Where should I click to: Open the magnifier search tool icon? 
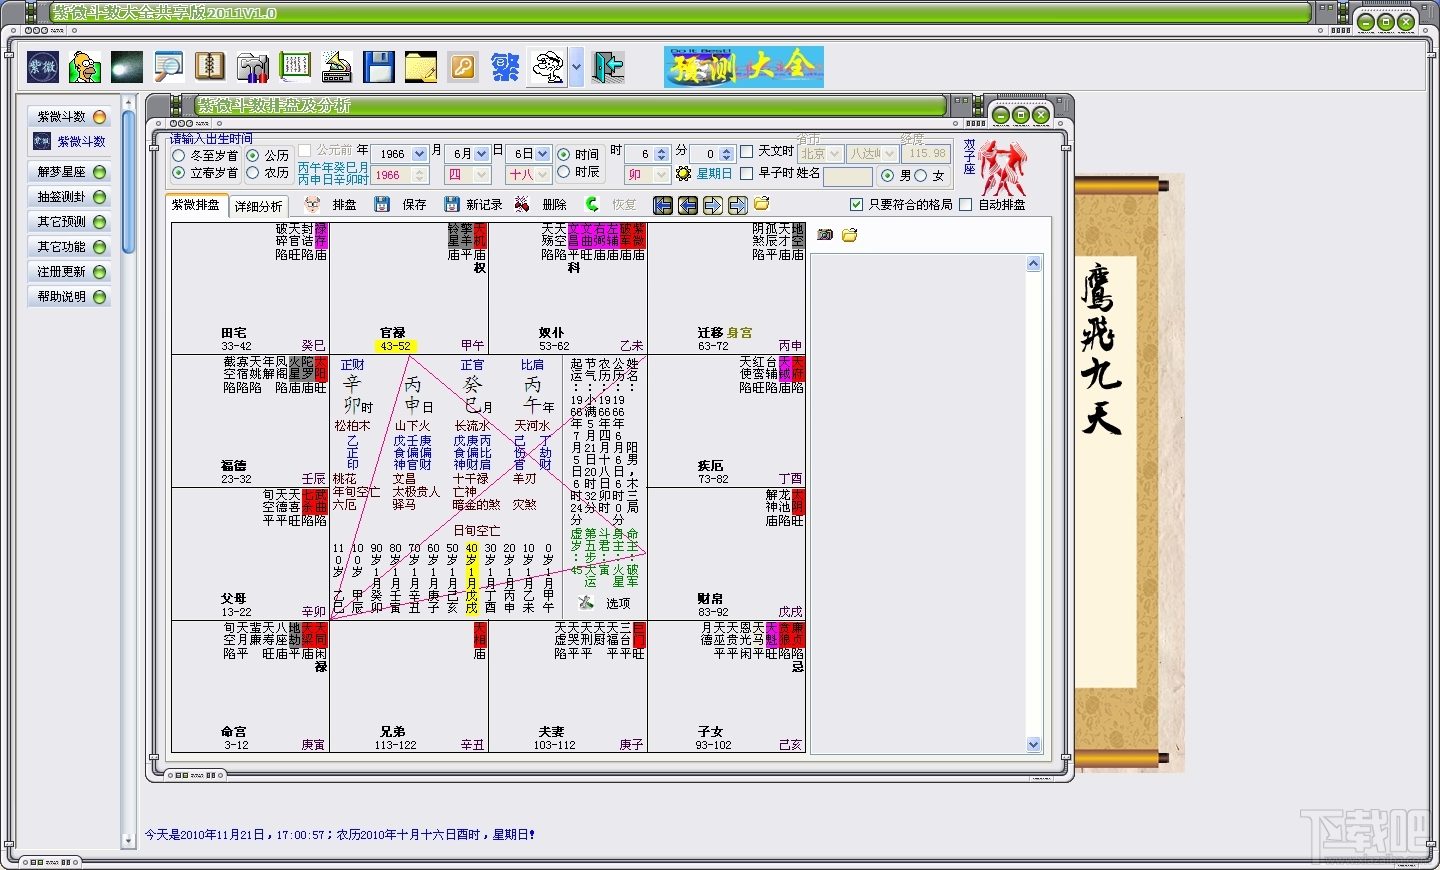(x=168, y=67)
